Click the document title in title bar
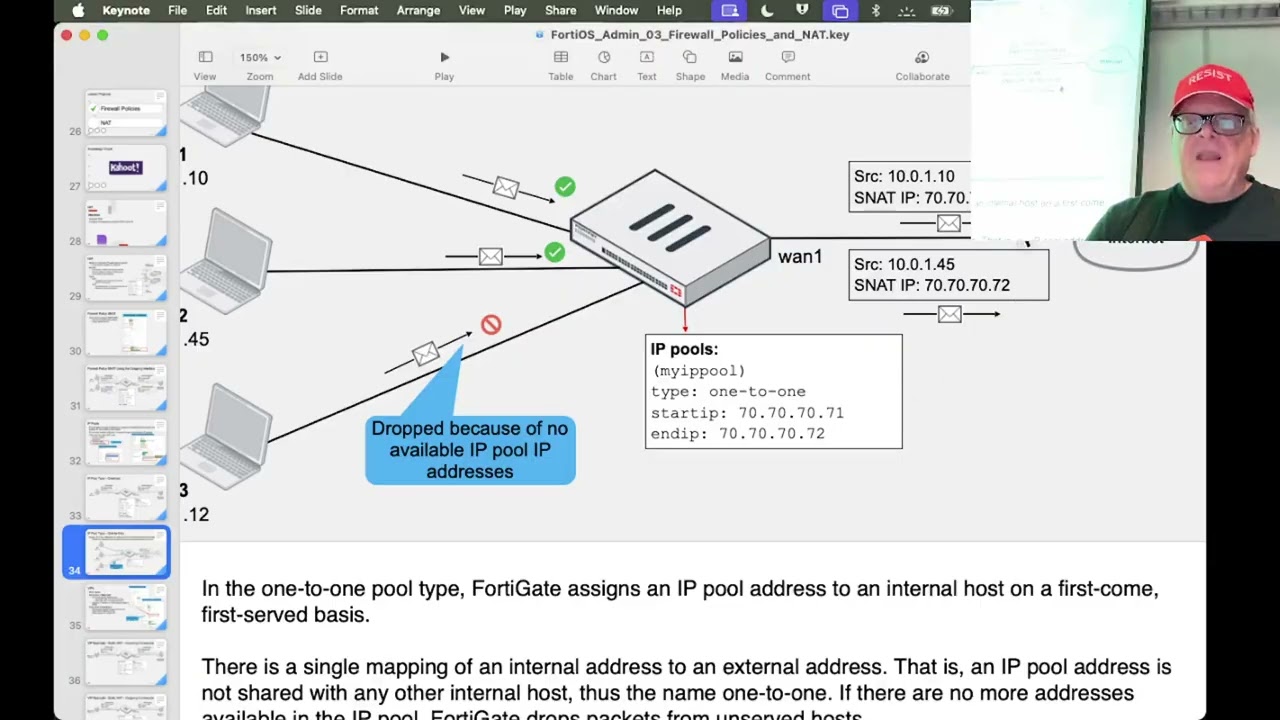Image resolution: width=1280 pixels, height=720 pixels. click(x=699, y=34)
